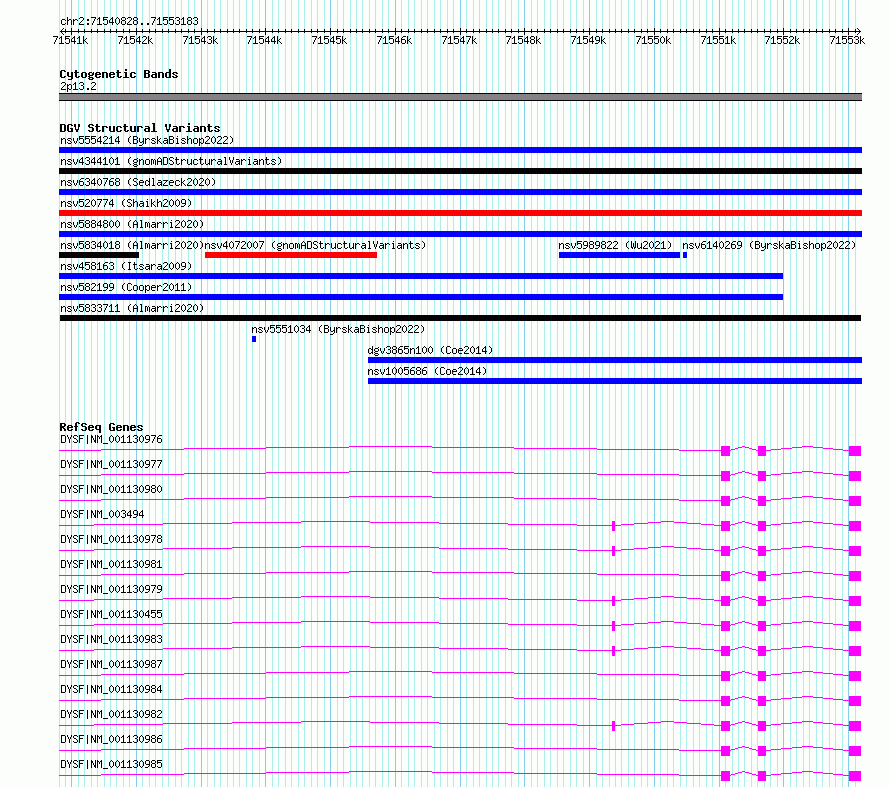The height and width of the screenshot is (787, 890).
Task: Click the nsv5554214 (ByrskaBishop2022) variant label
Action: coord(147,140)
